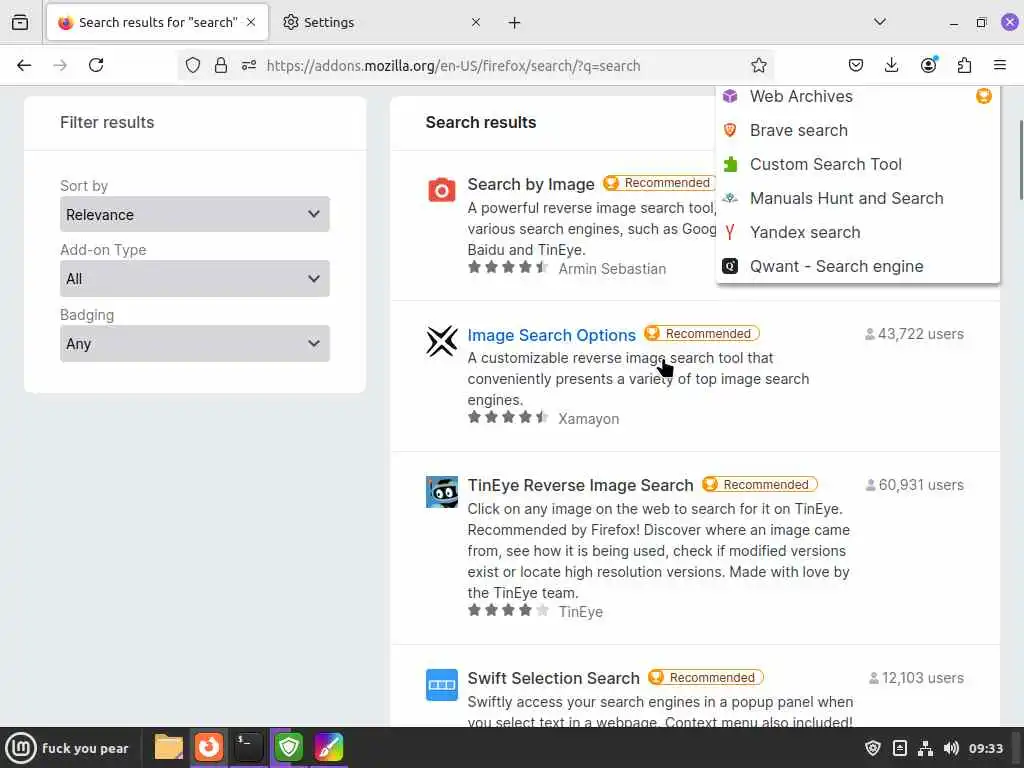Screen dimensions: 1024x768
Task: Open Files from the taskbar
Action: point(168,748)
